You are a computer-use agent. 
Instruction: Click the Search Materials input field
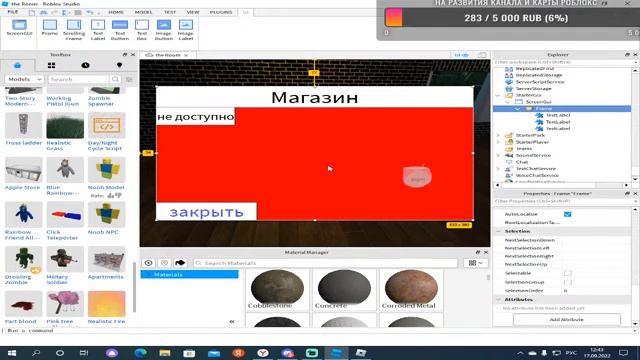[325, 263]
